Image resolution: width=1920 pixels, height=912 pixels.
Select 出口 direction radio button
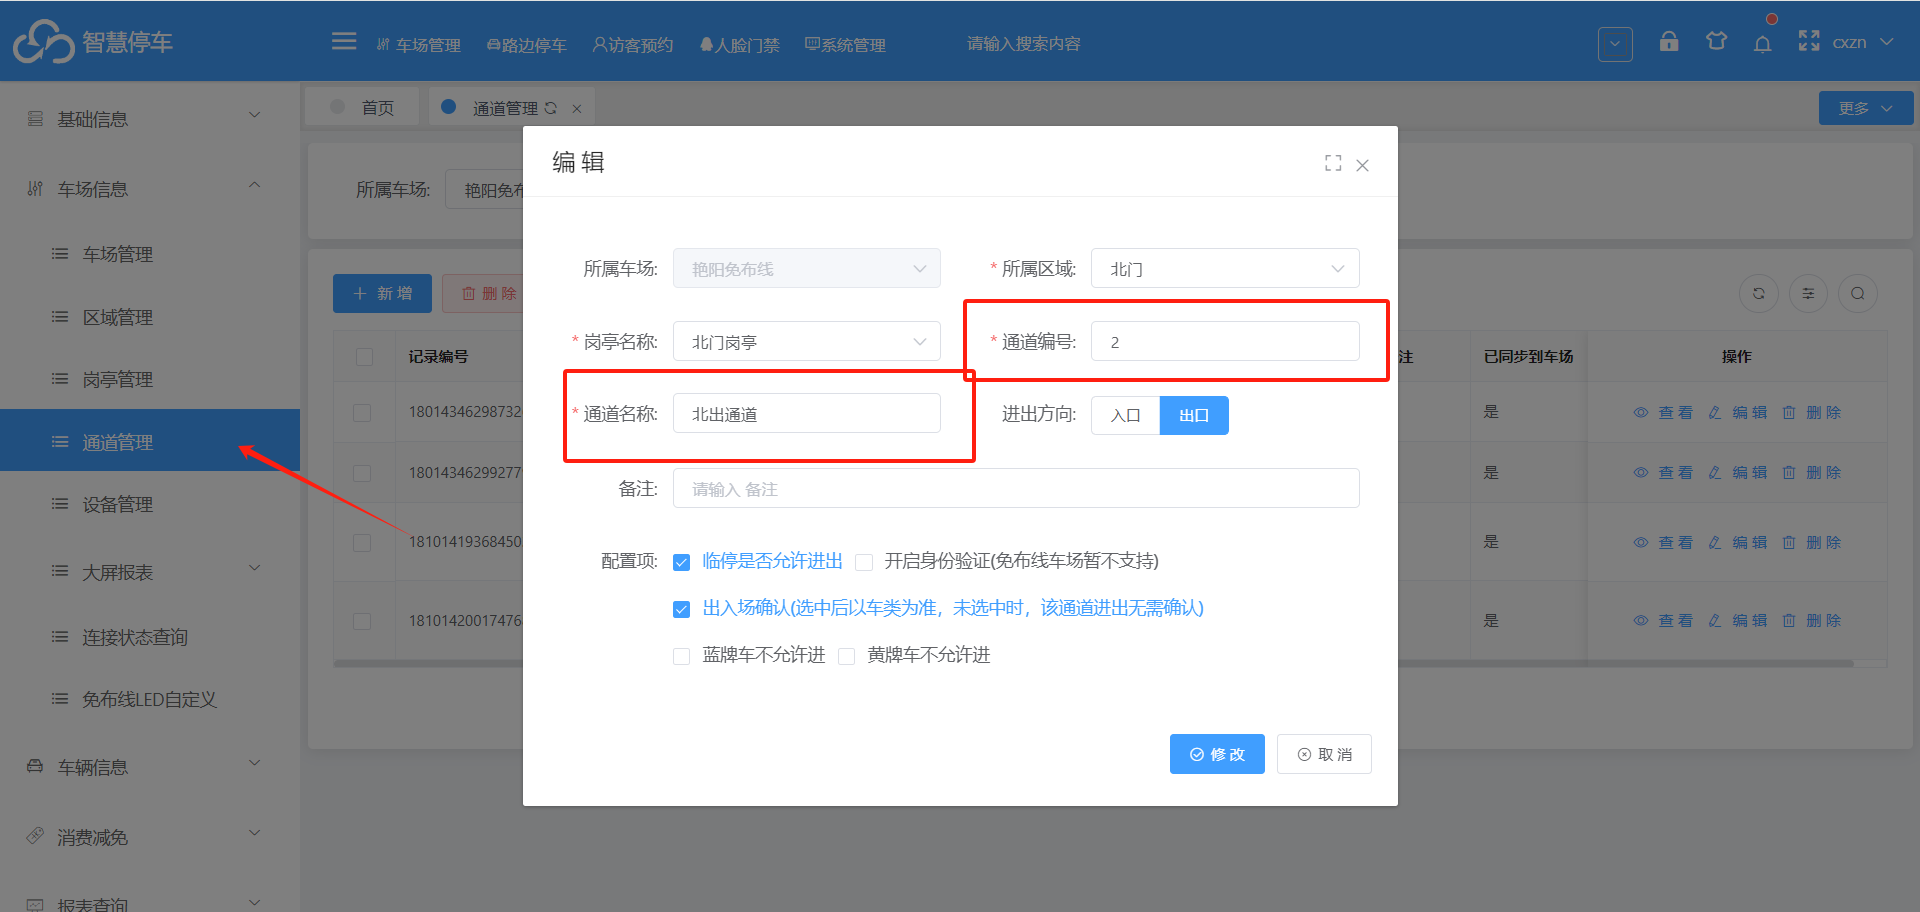click(x=1194, y=415)
